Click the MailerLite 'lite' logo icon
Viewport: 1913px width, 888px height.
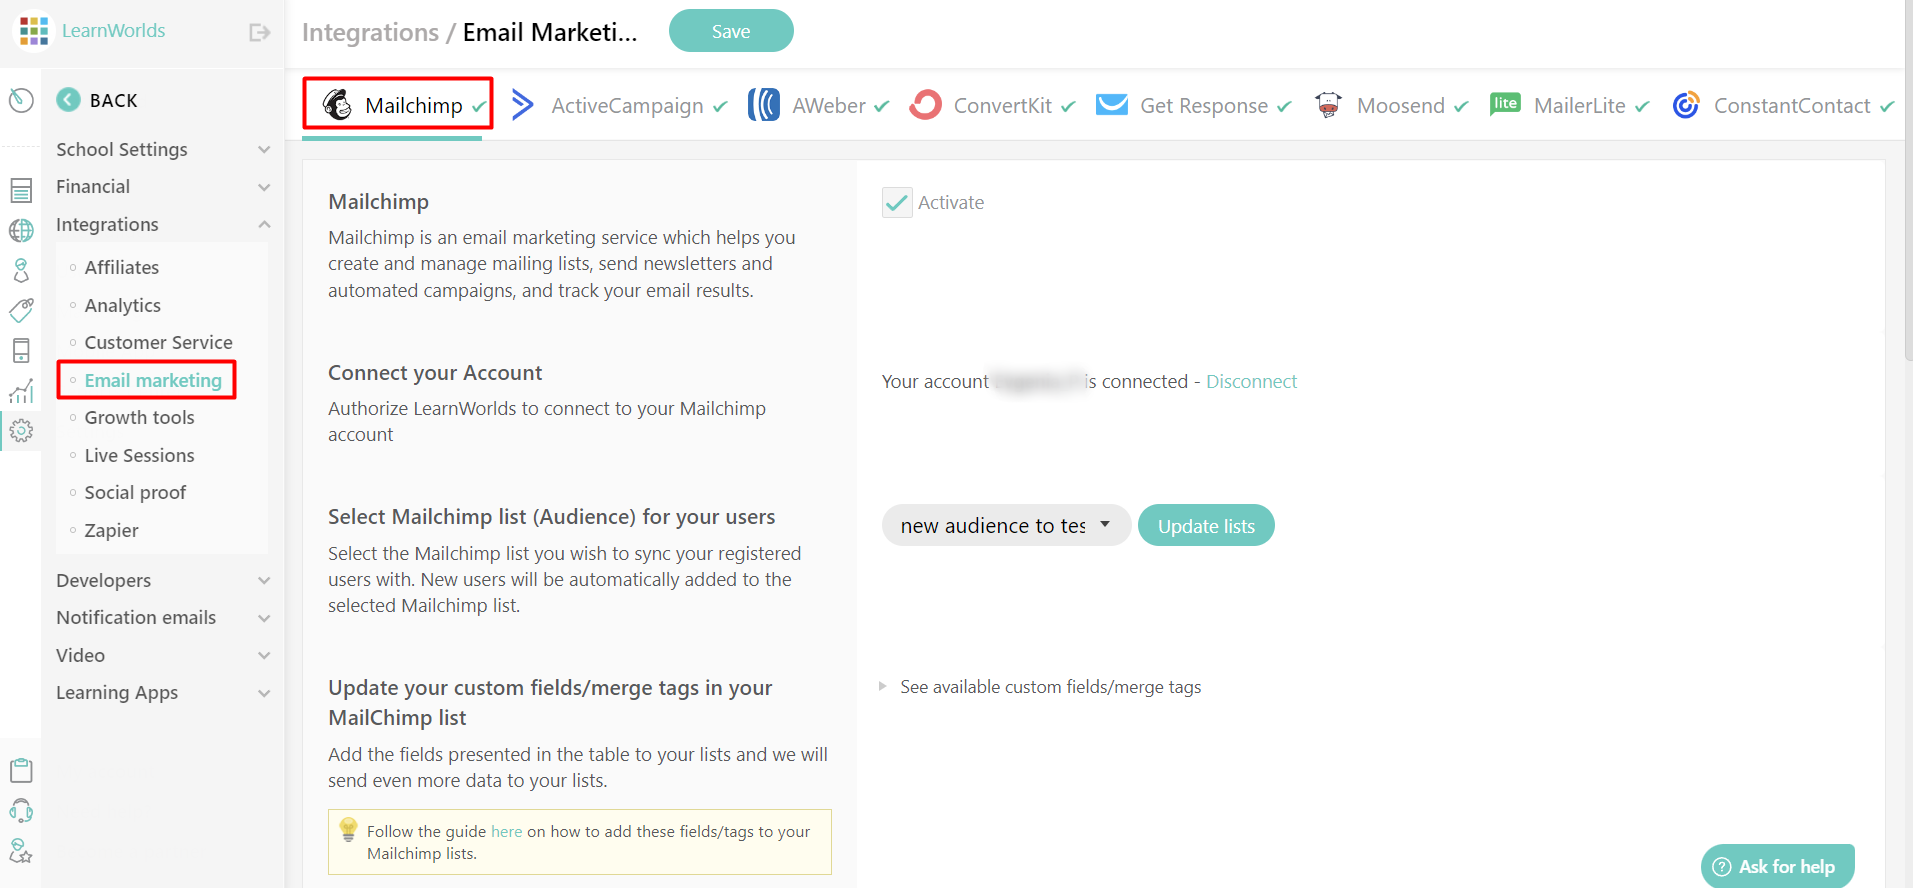click(1505, 103)
